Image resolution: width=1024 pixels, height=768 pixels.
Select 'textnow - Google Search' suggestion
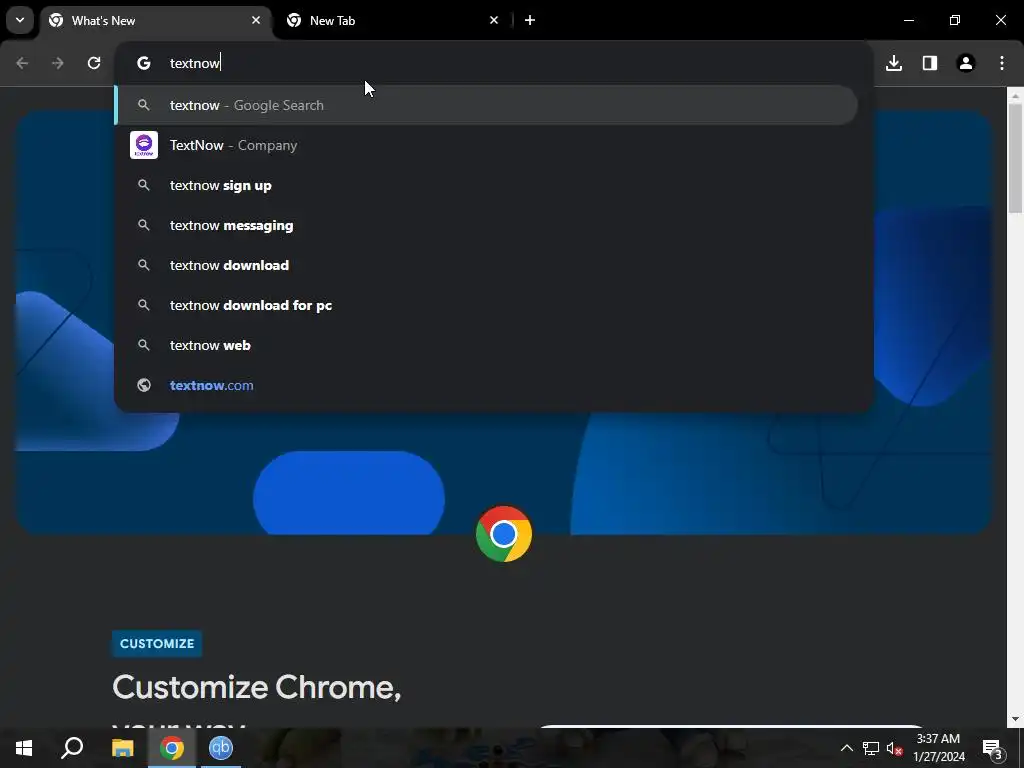486,105
